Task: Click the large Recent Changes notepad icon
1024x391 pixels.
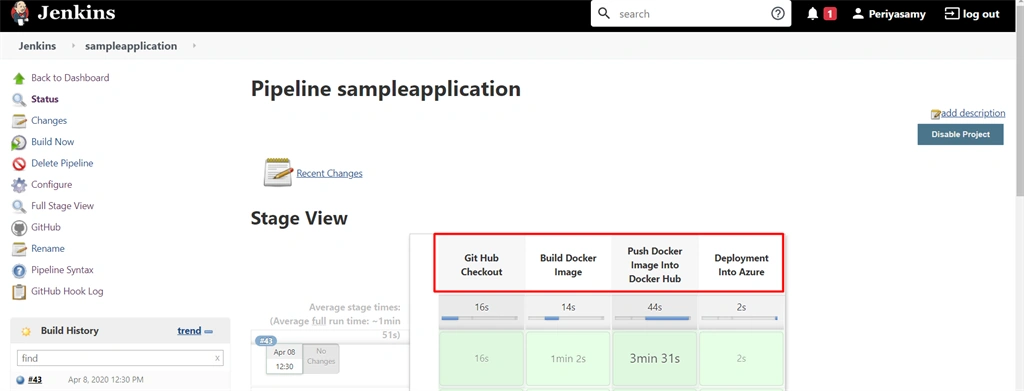Action: pos(278,172)
